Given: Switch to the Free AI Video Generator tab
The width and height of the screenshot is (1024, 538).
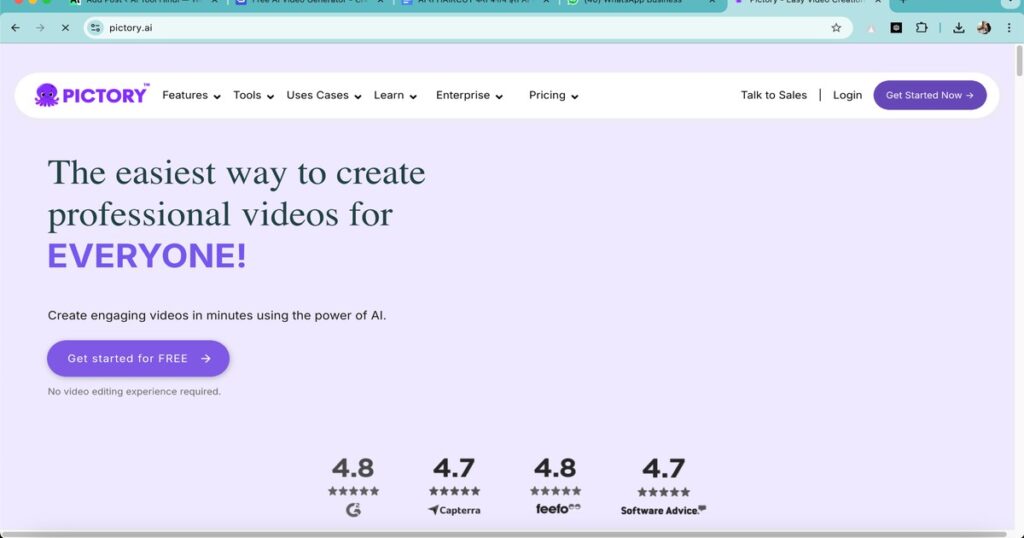Looking at the screenshot, I should pos(310,3).
